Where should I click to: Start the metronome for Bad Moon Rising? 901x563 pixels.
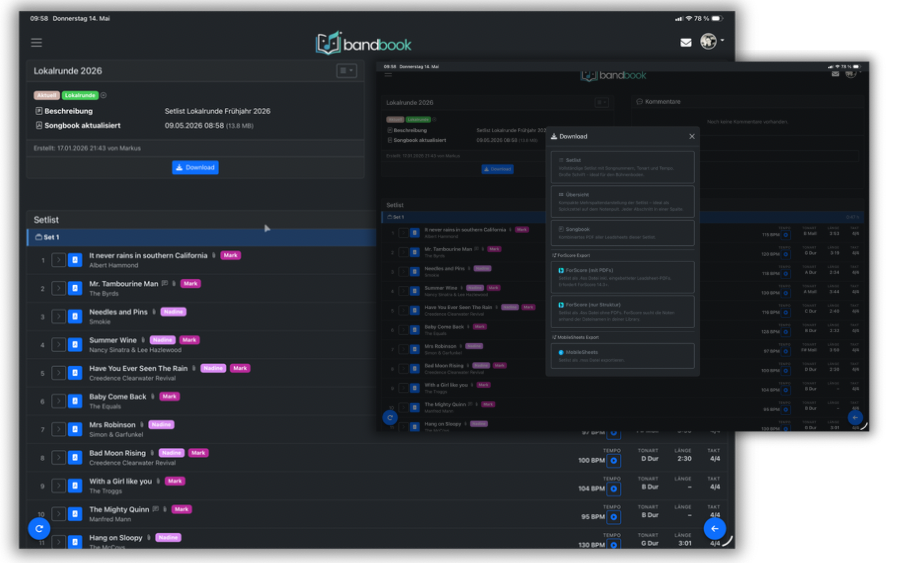614,461
